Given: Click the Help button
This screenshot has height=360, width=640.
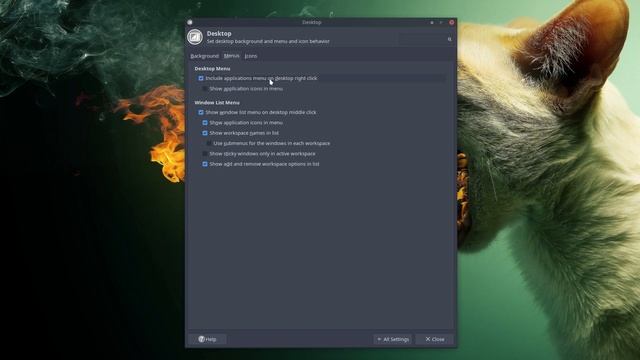Looking at the screenshot, I should [x=207, y=339].
